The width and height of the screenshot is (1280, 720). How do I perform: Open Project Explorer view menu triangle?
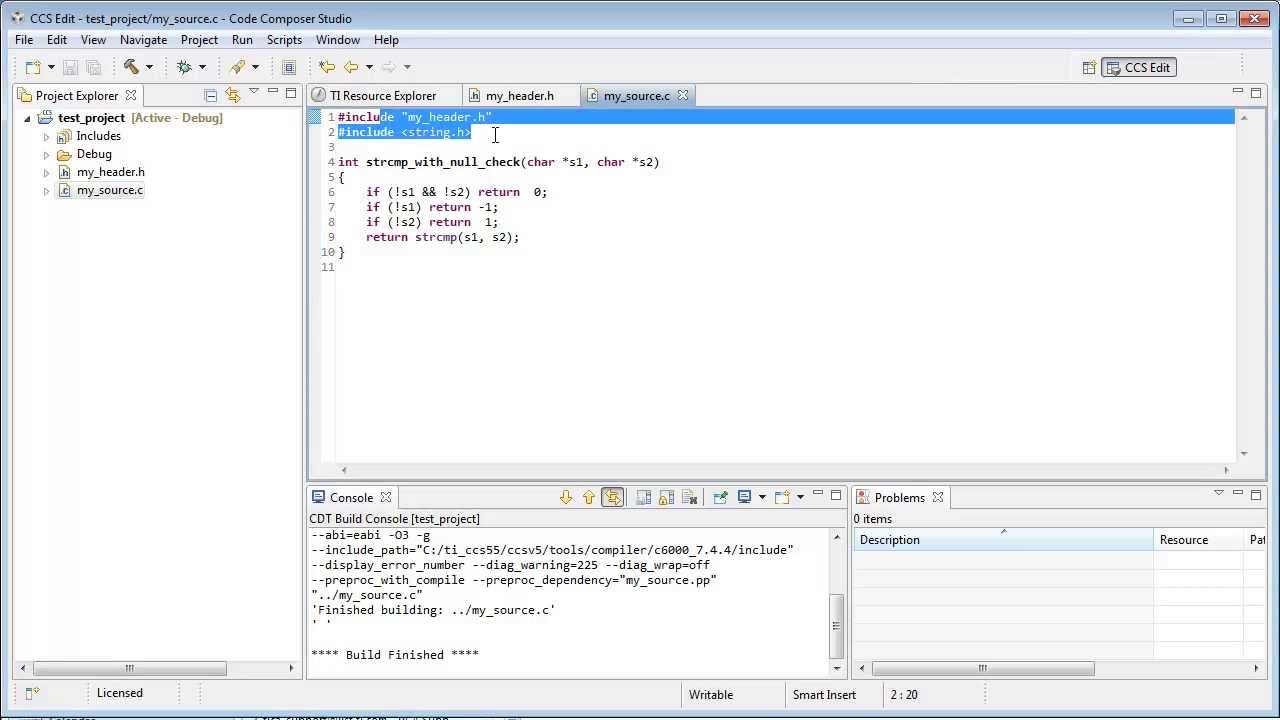(254, 92)
